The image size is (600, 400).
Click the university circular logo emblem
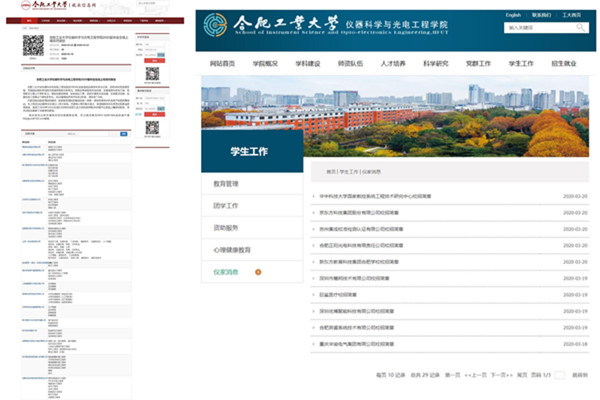(x=217, y=28)
